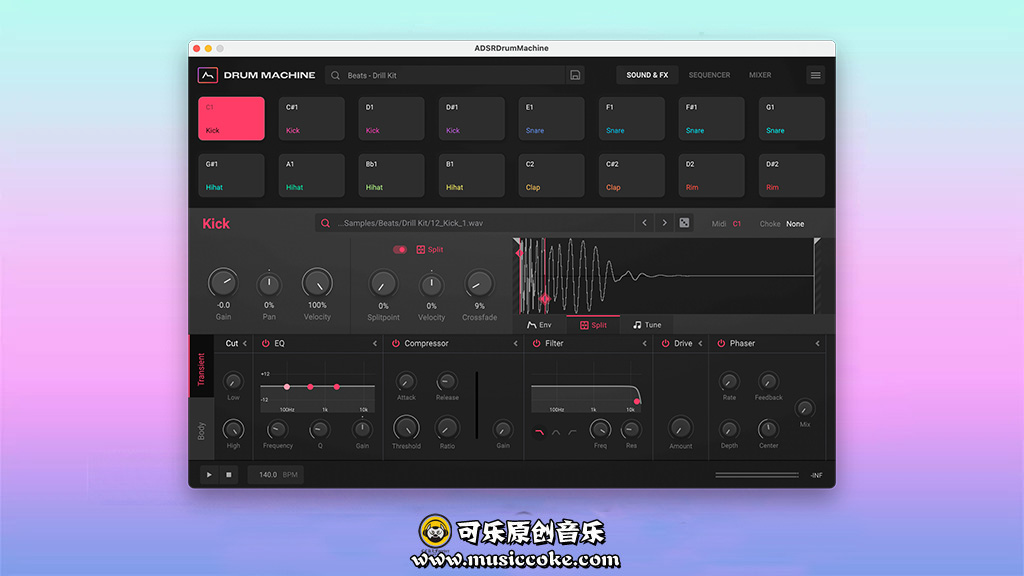Collapse the Drive section chevron
Image resolution: width=1024 pixels, height=576 pixels.
700,344
